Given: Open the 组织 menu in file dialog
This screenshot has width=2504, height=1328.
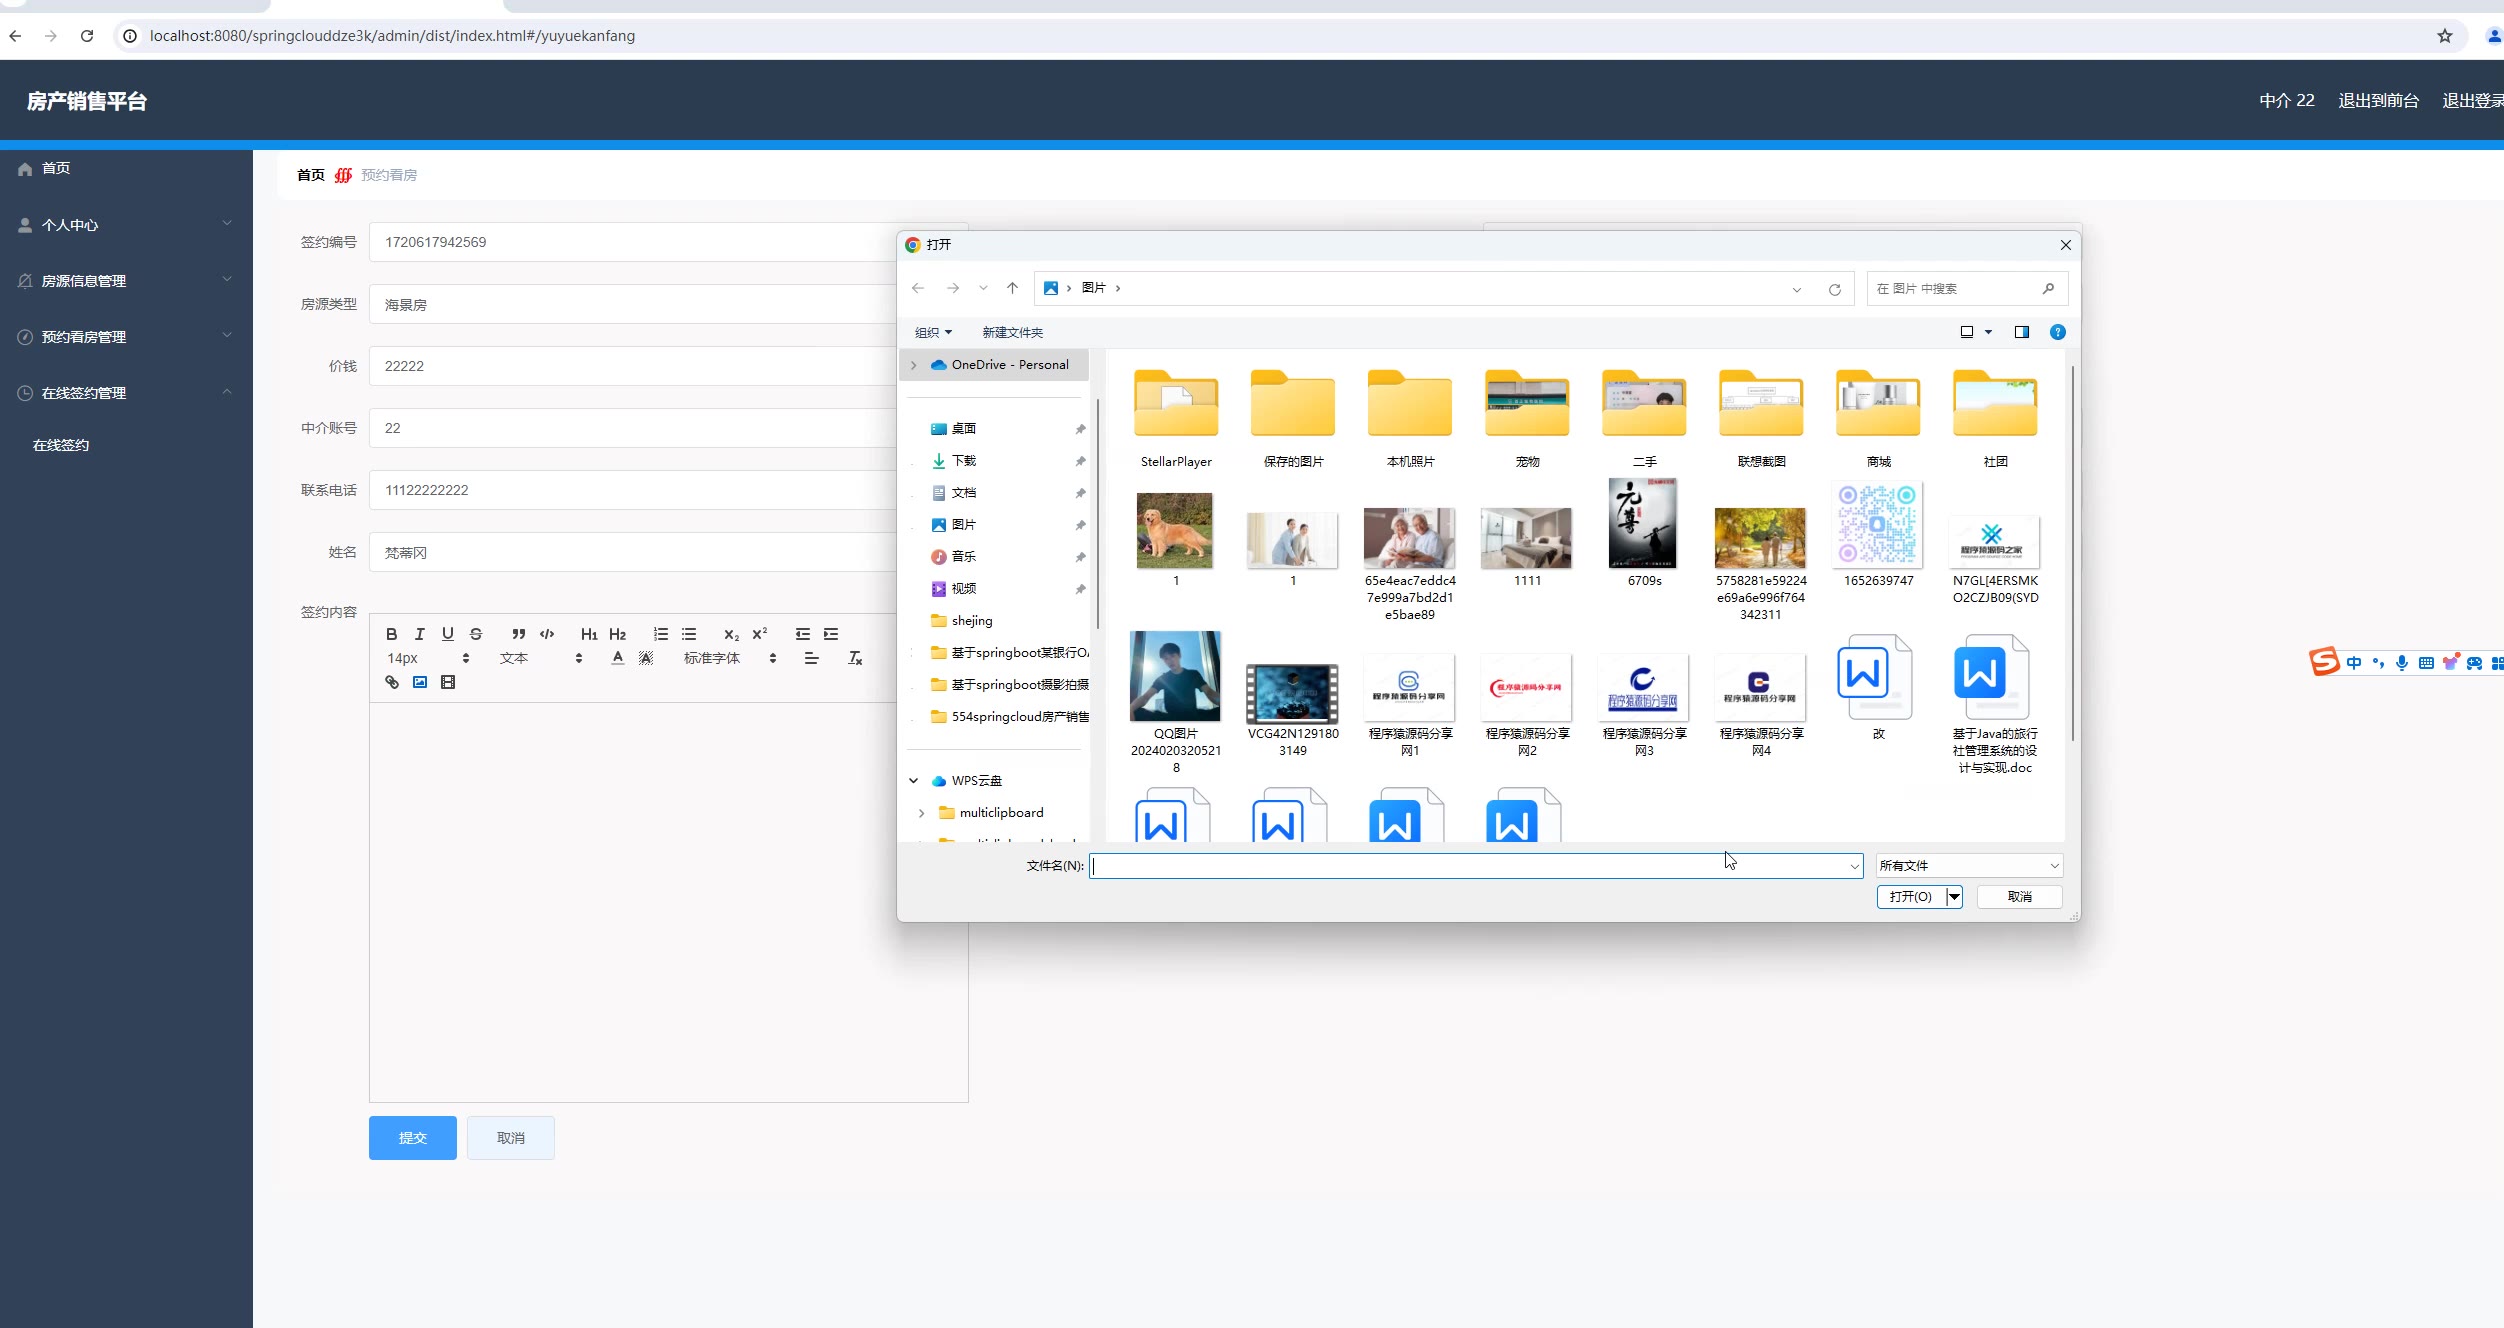Looking at the screenshot, I should (x=933, y=332).
